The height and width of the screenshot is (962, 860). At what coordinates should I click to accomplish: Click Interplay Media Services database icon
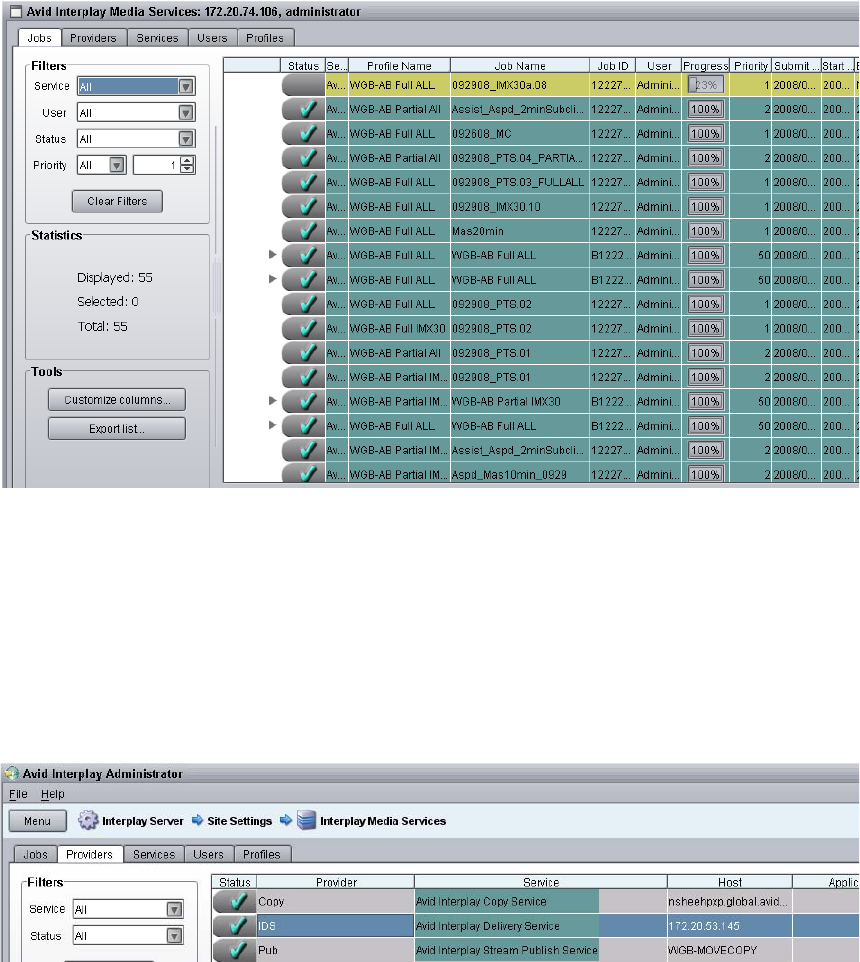tap(306, 820)
